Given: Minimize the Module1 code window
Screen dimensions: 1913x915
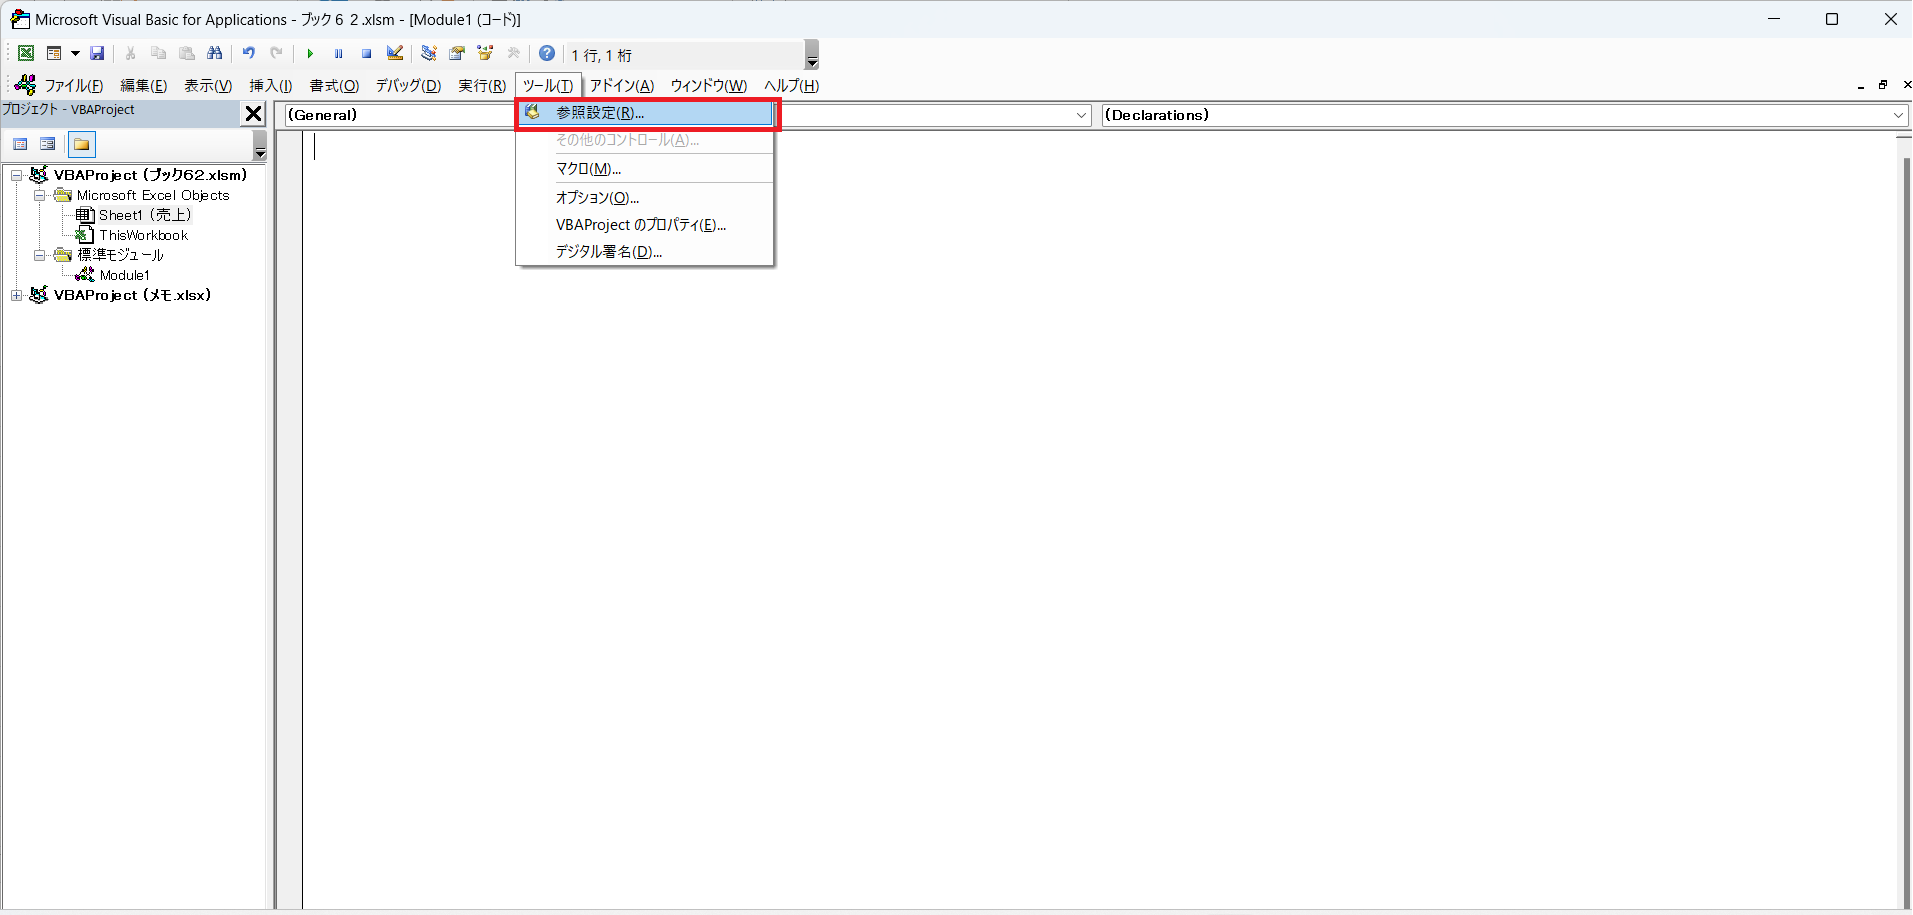Looking at the screenshot, I should pos(1860,86).
